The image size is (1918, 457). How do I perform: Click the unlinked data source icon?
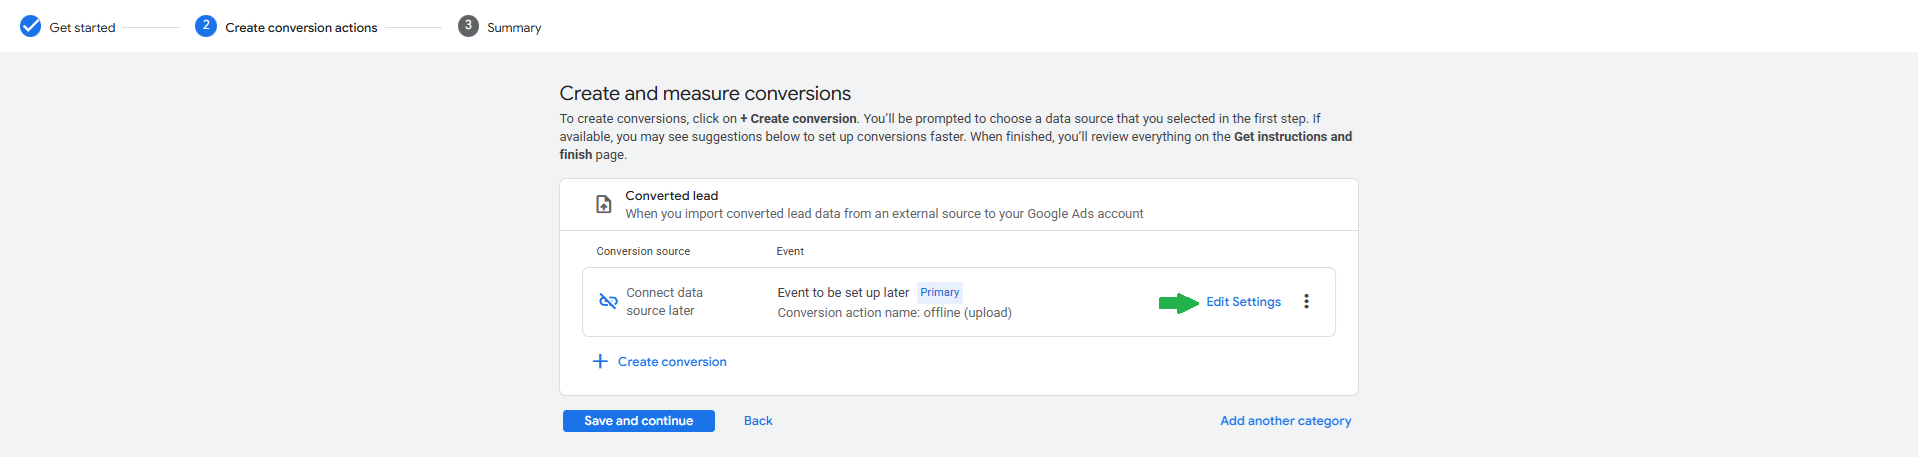click(x=608, y=301)
